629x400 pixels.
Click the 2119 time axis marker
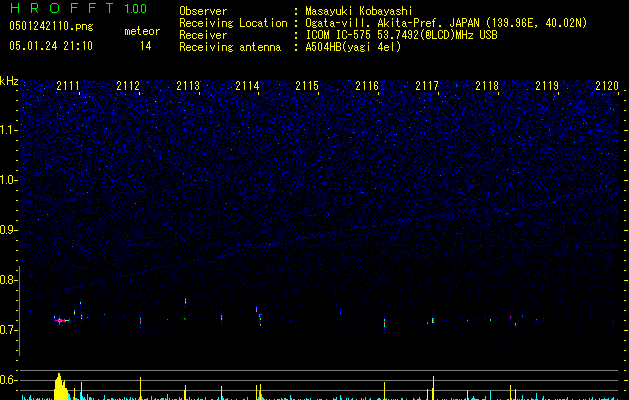click(x=547, y=86)
